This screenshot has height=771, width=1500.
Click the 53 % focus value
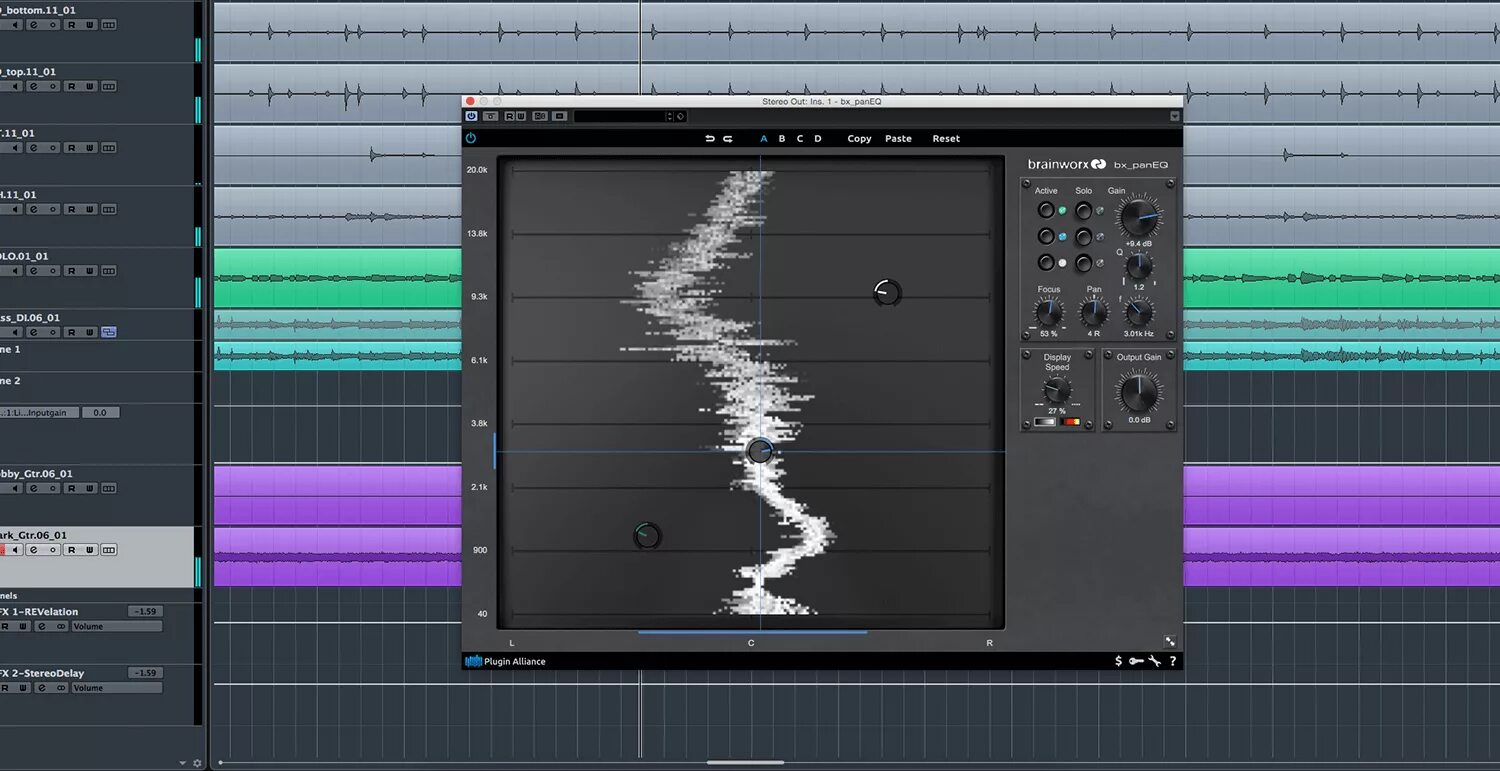(1049, 334)
